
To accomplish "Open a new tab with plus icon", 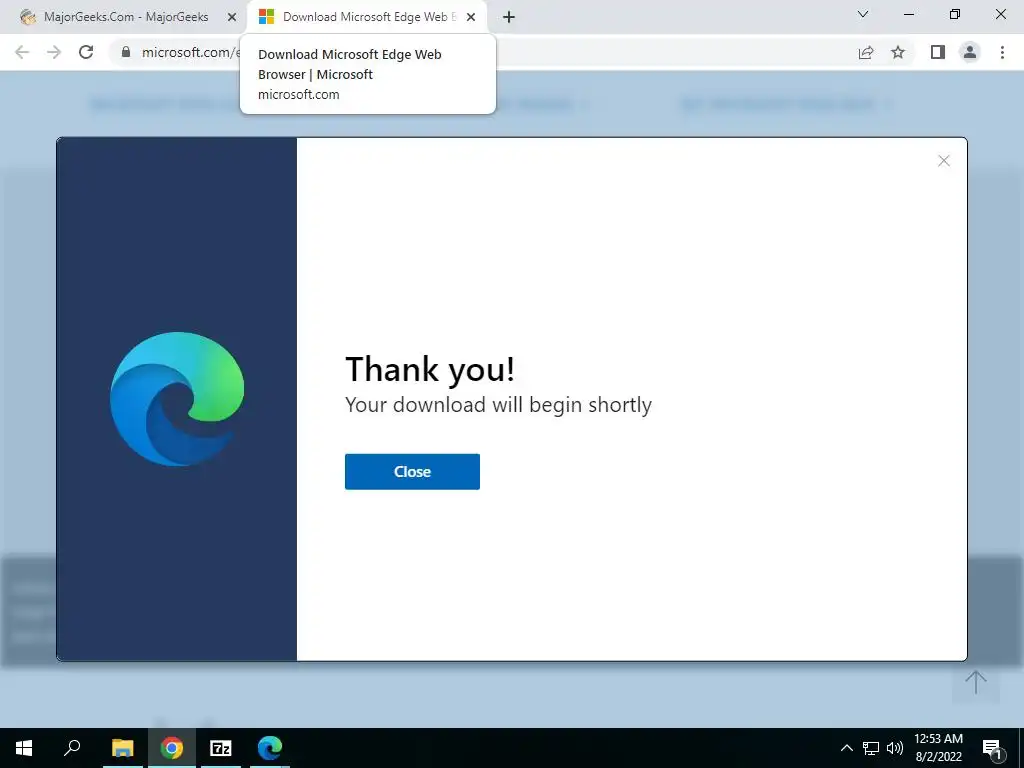I will (x=509, y=17).
